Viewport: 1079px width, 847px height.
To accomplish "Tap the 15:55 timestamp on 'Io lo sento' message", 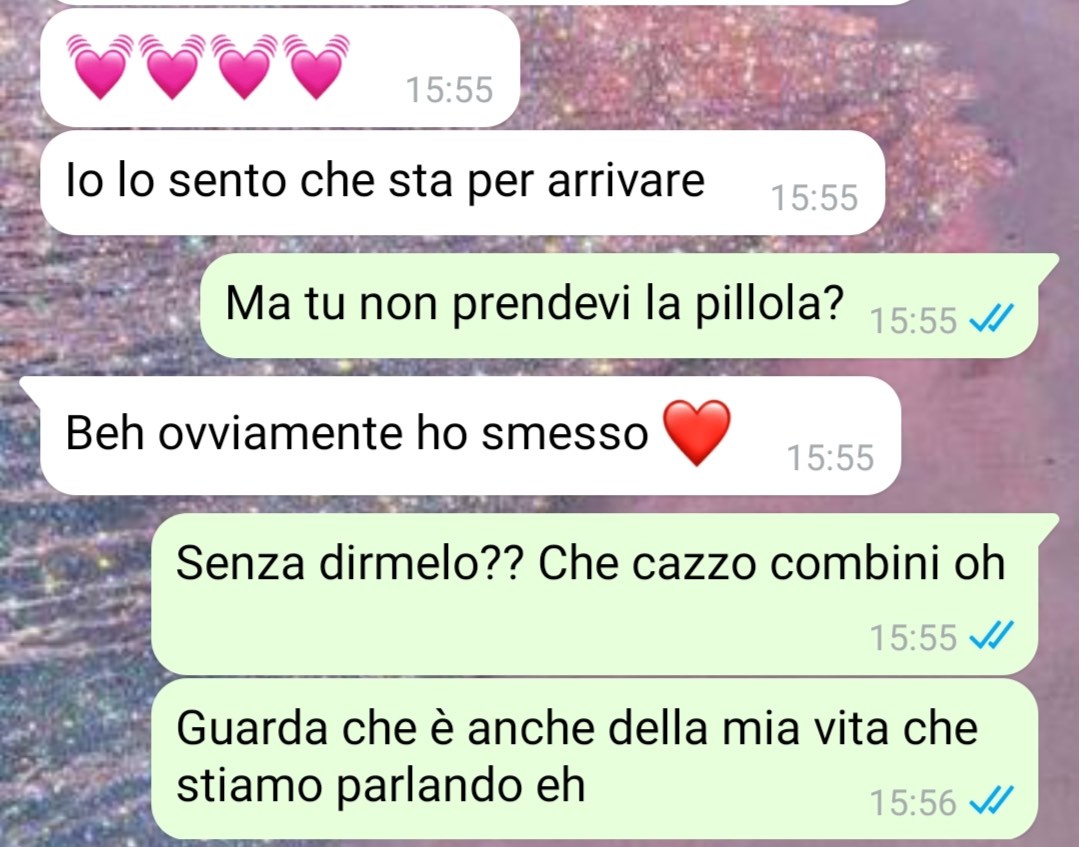I will [814, 197].
